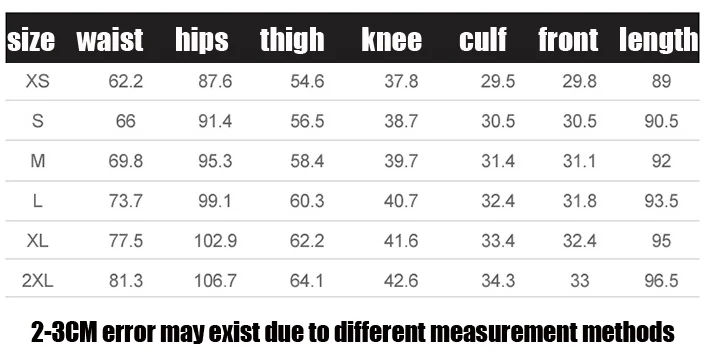Screen dimensions: 728x362
Task: Select length value 96.5 for 2XL
Action: tap(661, 281)
